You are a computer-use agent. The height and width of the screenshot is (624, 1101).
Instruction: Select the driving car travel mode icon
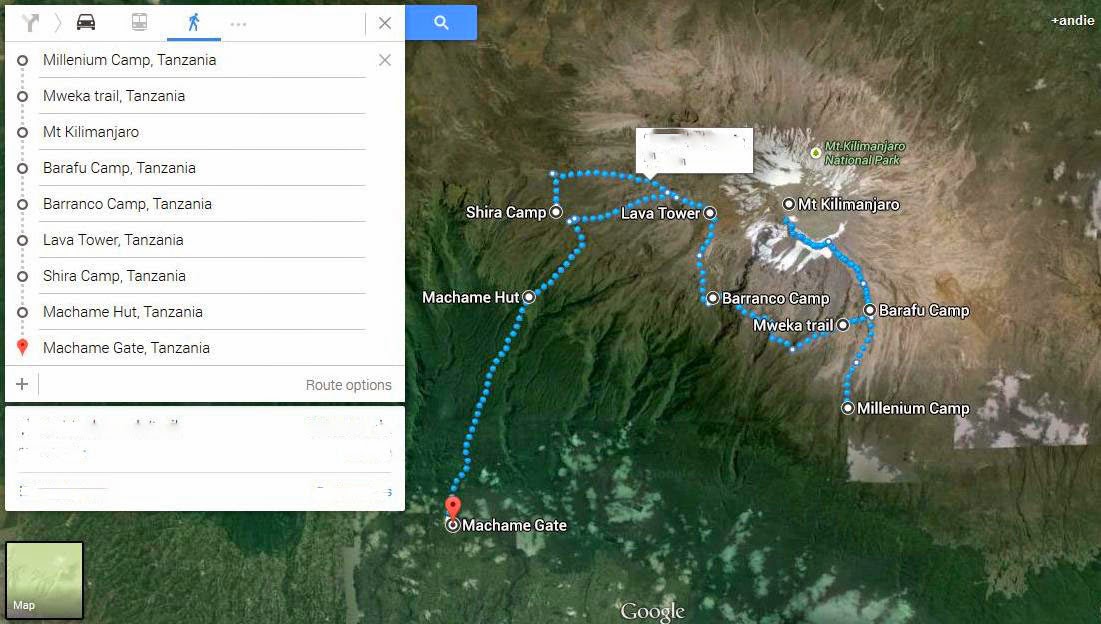pyautogui.click(x=86, y=20)
